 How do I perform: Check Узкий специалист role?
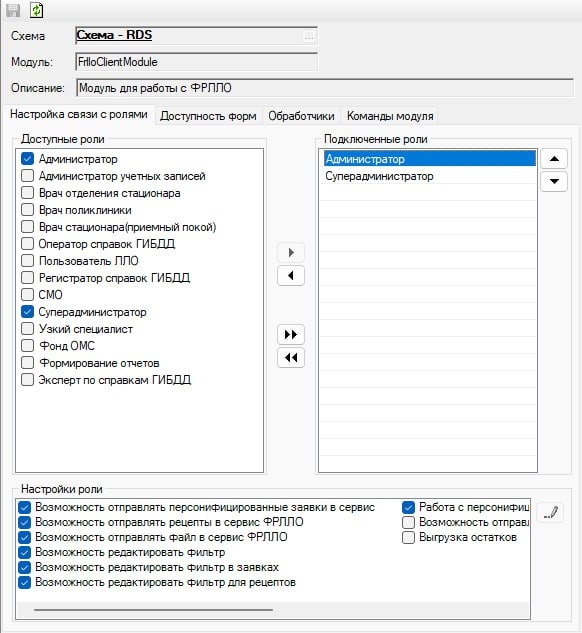click(x=27, y=329)
